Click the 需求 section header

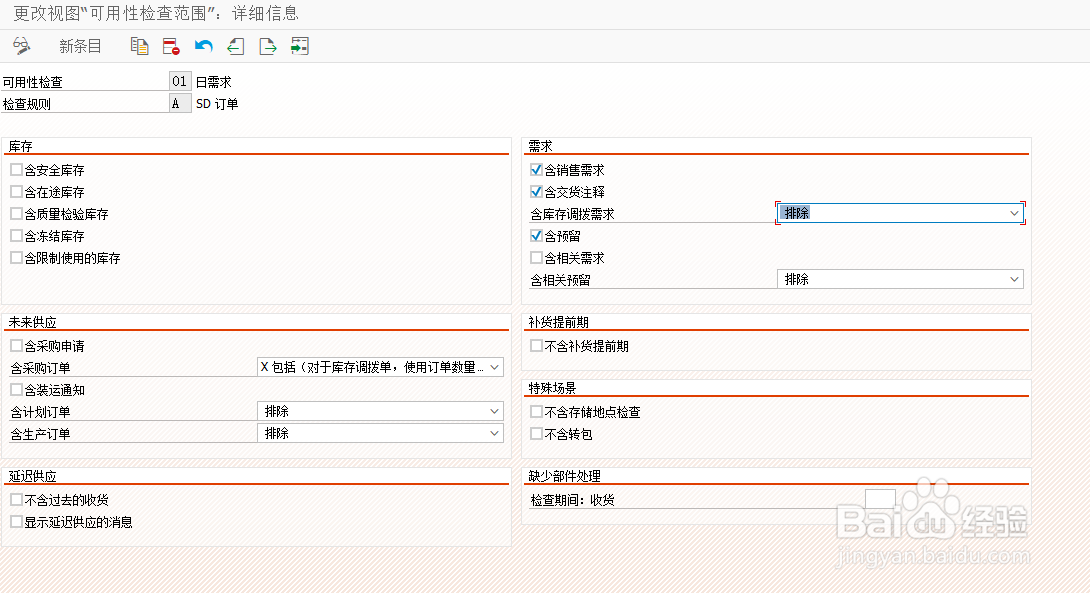[x=540, y=146]
